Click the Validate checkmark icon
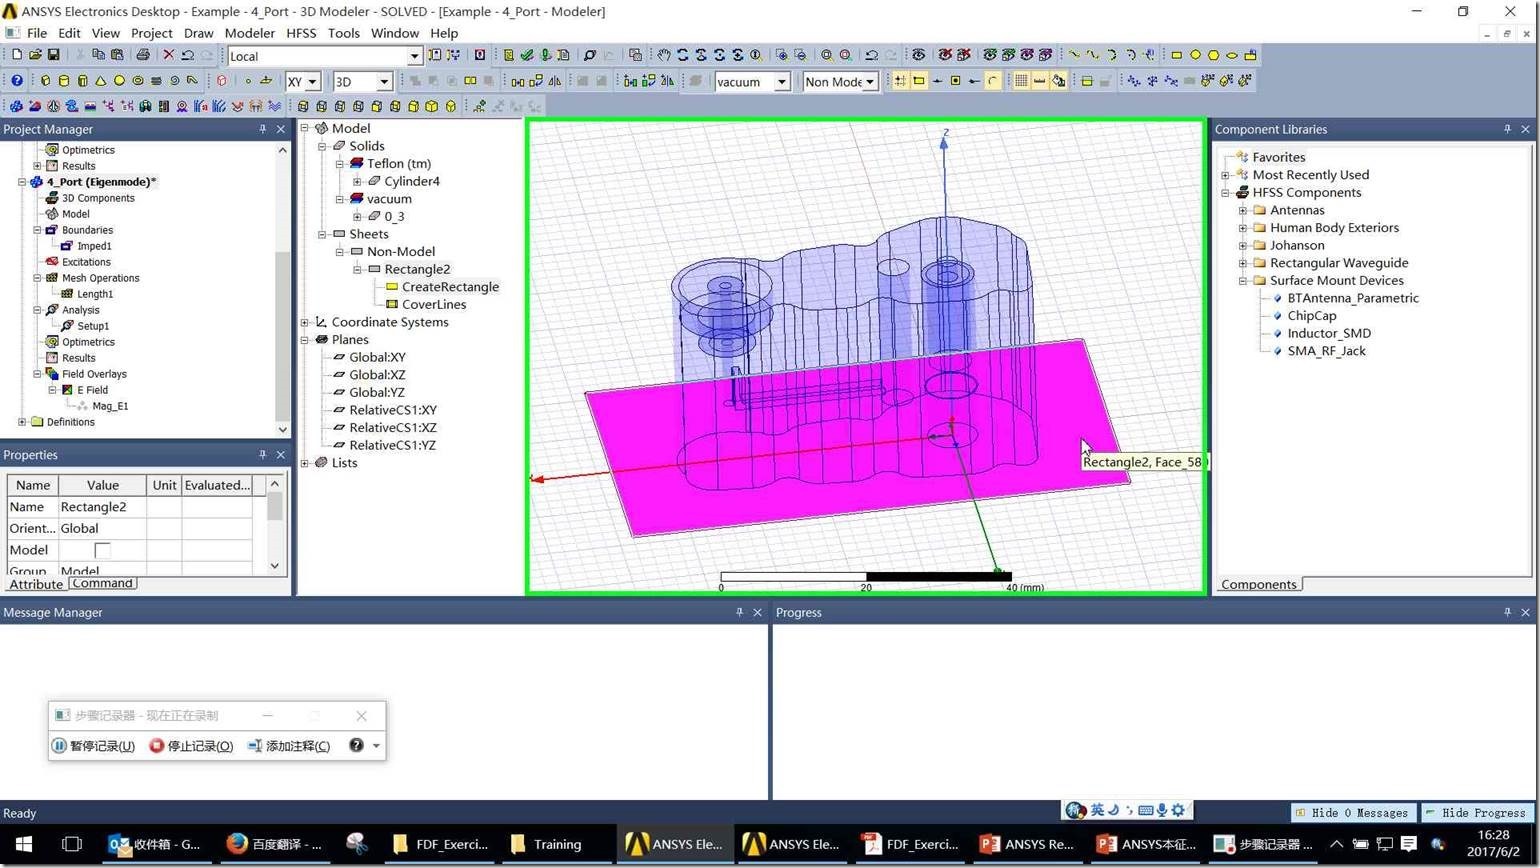Screen dimensions: 1540x868 (527, 55)
